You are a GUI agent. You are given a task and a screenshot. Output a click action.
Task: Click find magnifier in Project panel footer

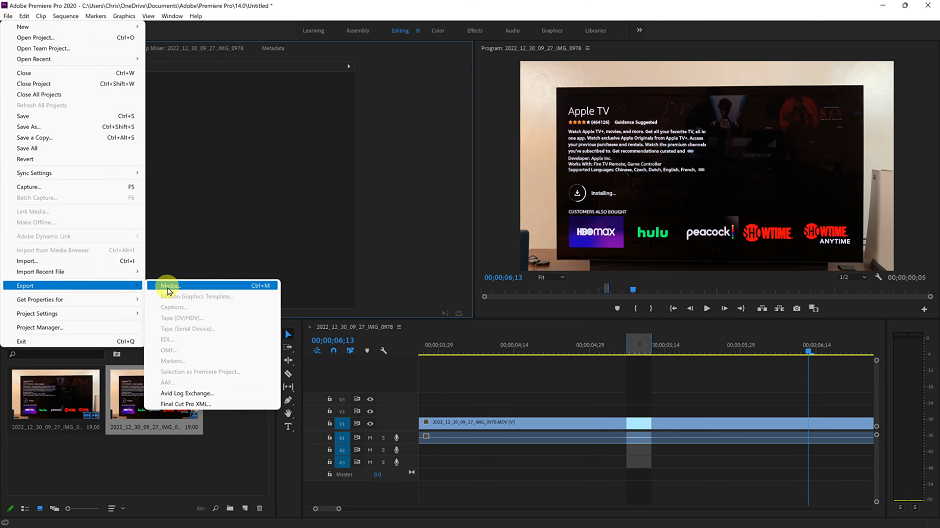pyautogui.click(x=215, y=508)
